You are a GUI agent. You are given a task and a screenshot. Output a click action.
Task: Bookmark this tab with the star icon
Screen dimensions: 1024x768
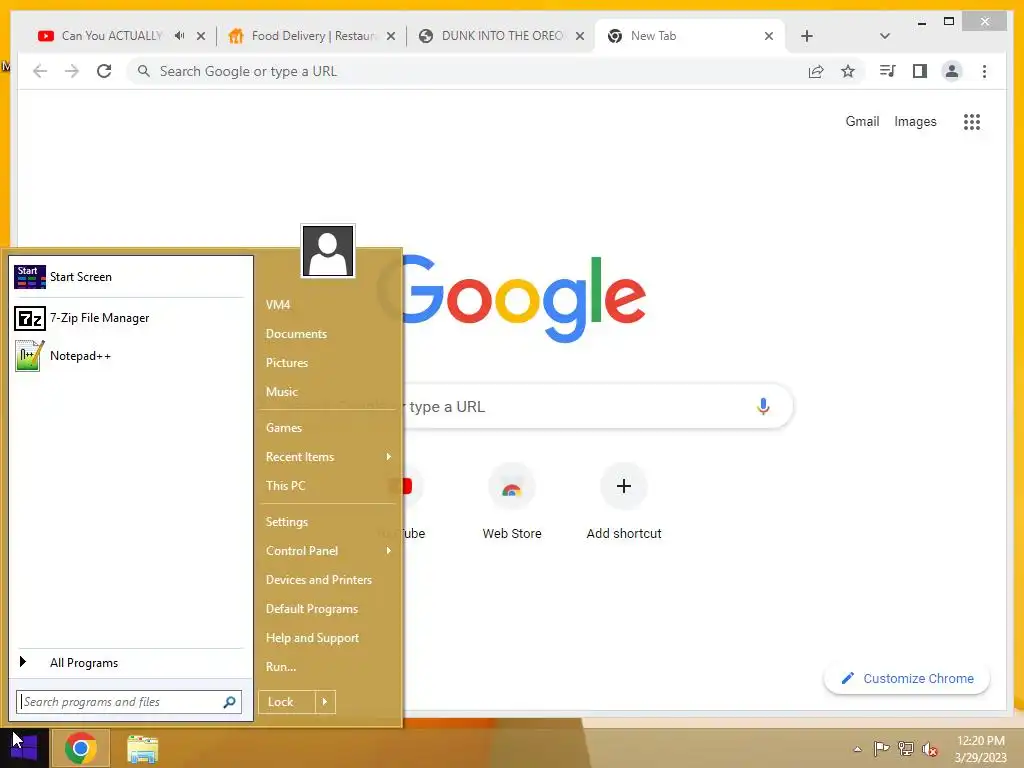click(x=848, y=71)
